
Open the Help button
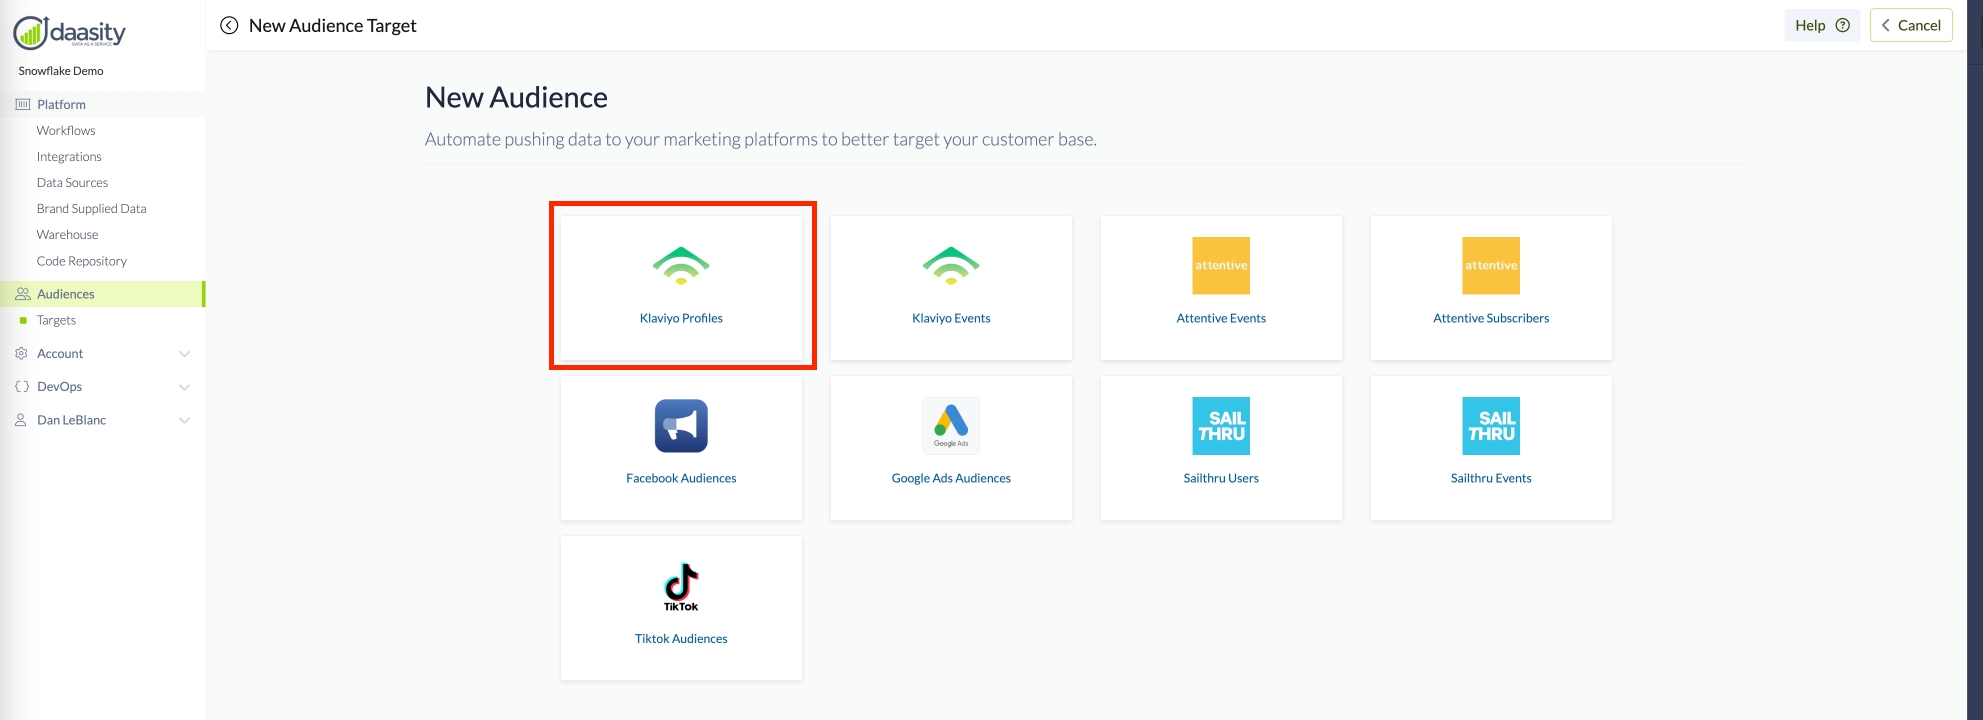pos(1821,26)
